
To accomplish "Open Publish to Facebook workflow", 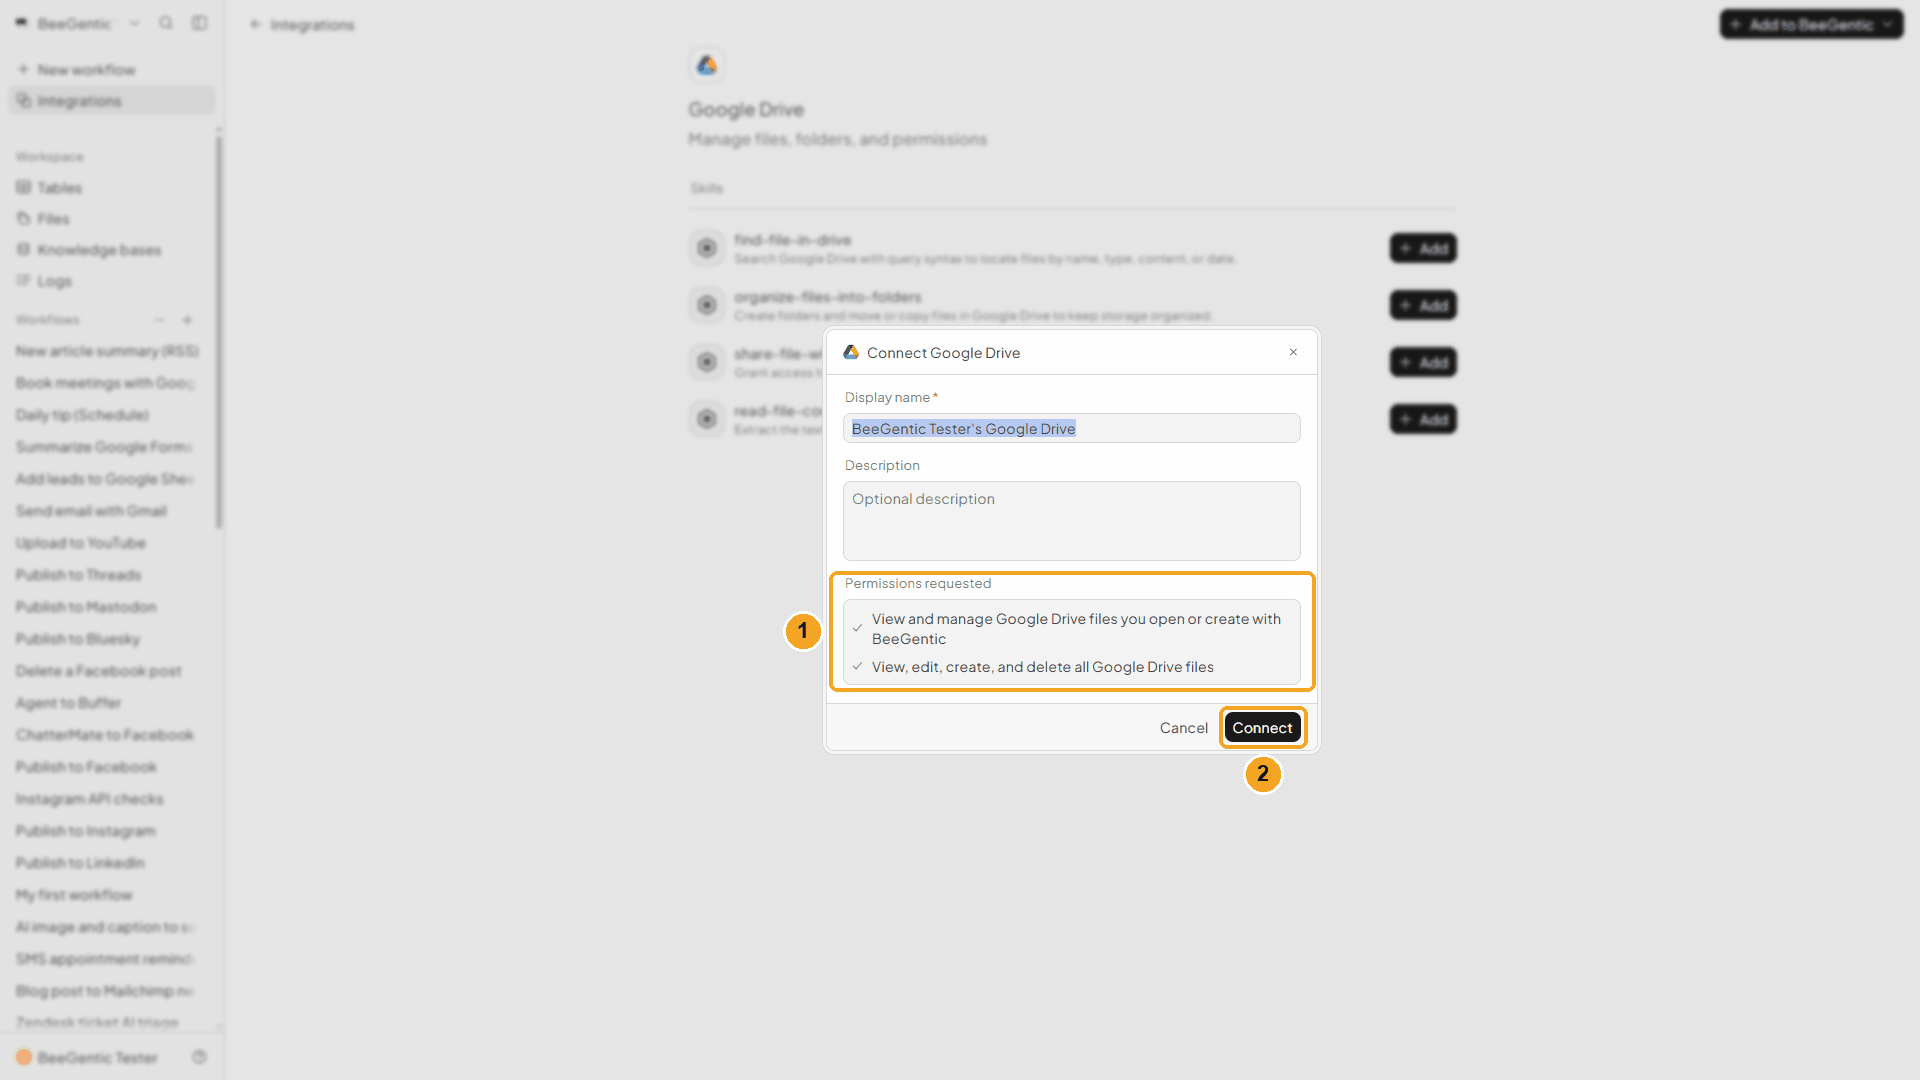I will point(86,767).
